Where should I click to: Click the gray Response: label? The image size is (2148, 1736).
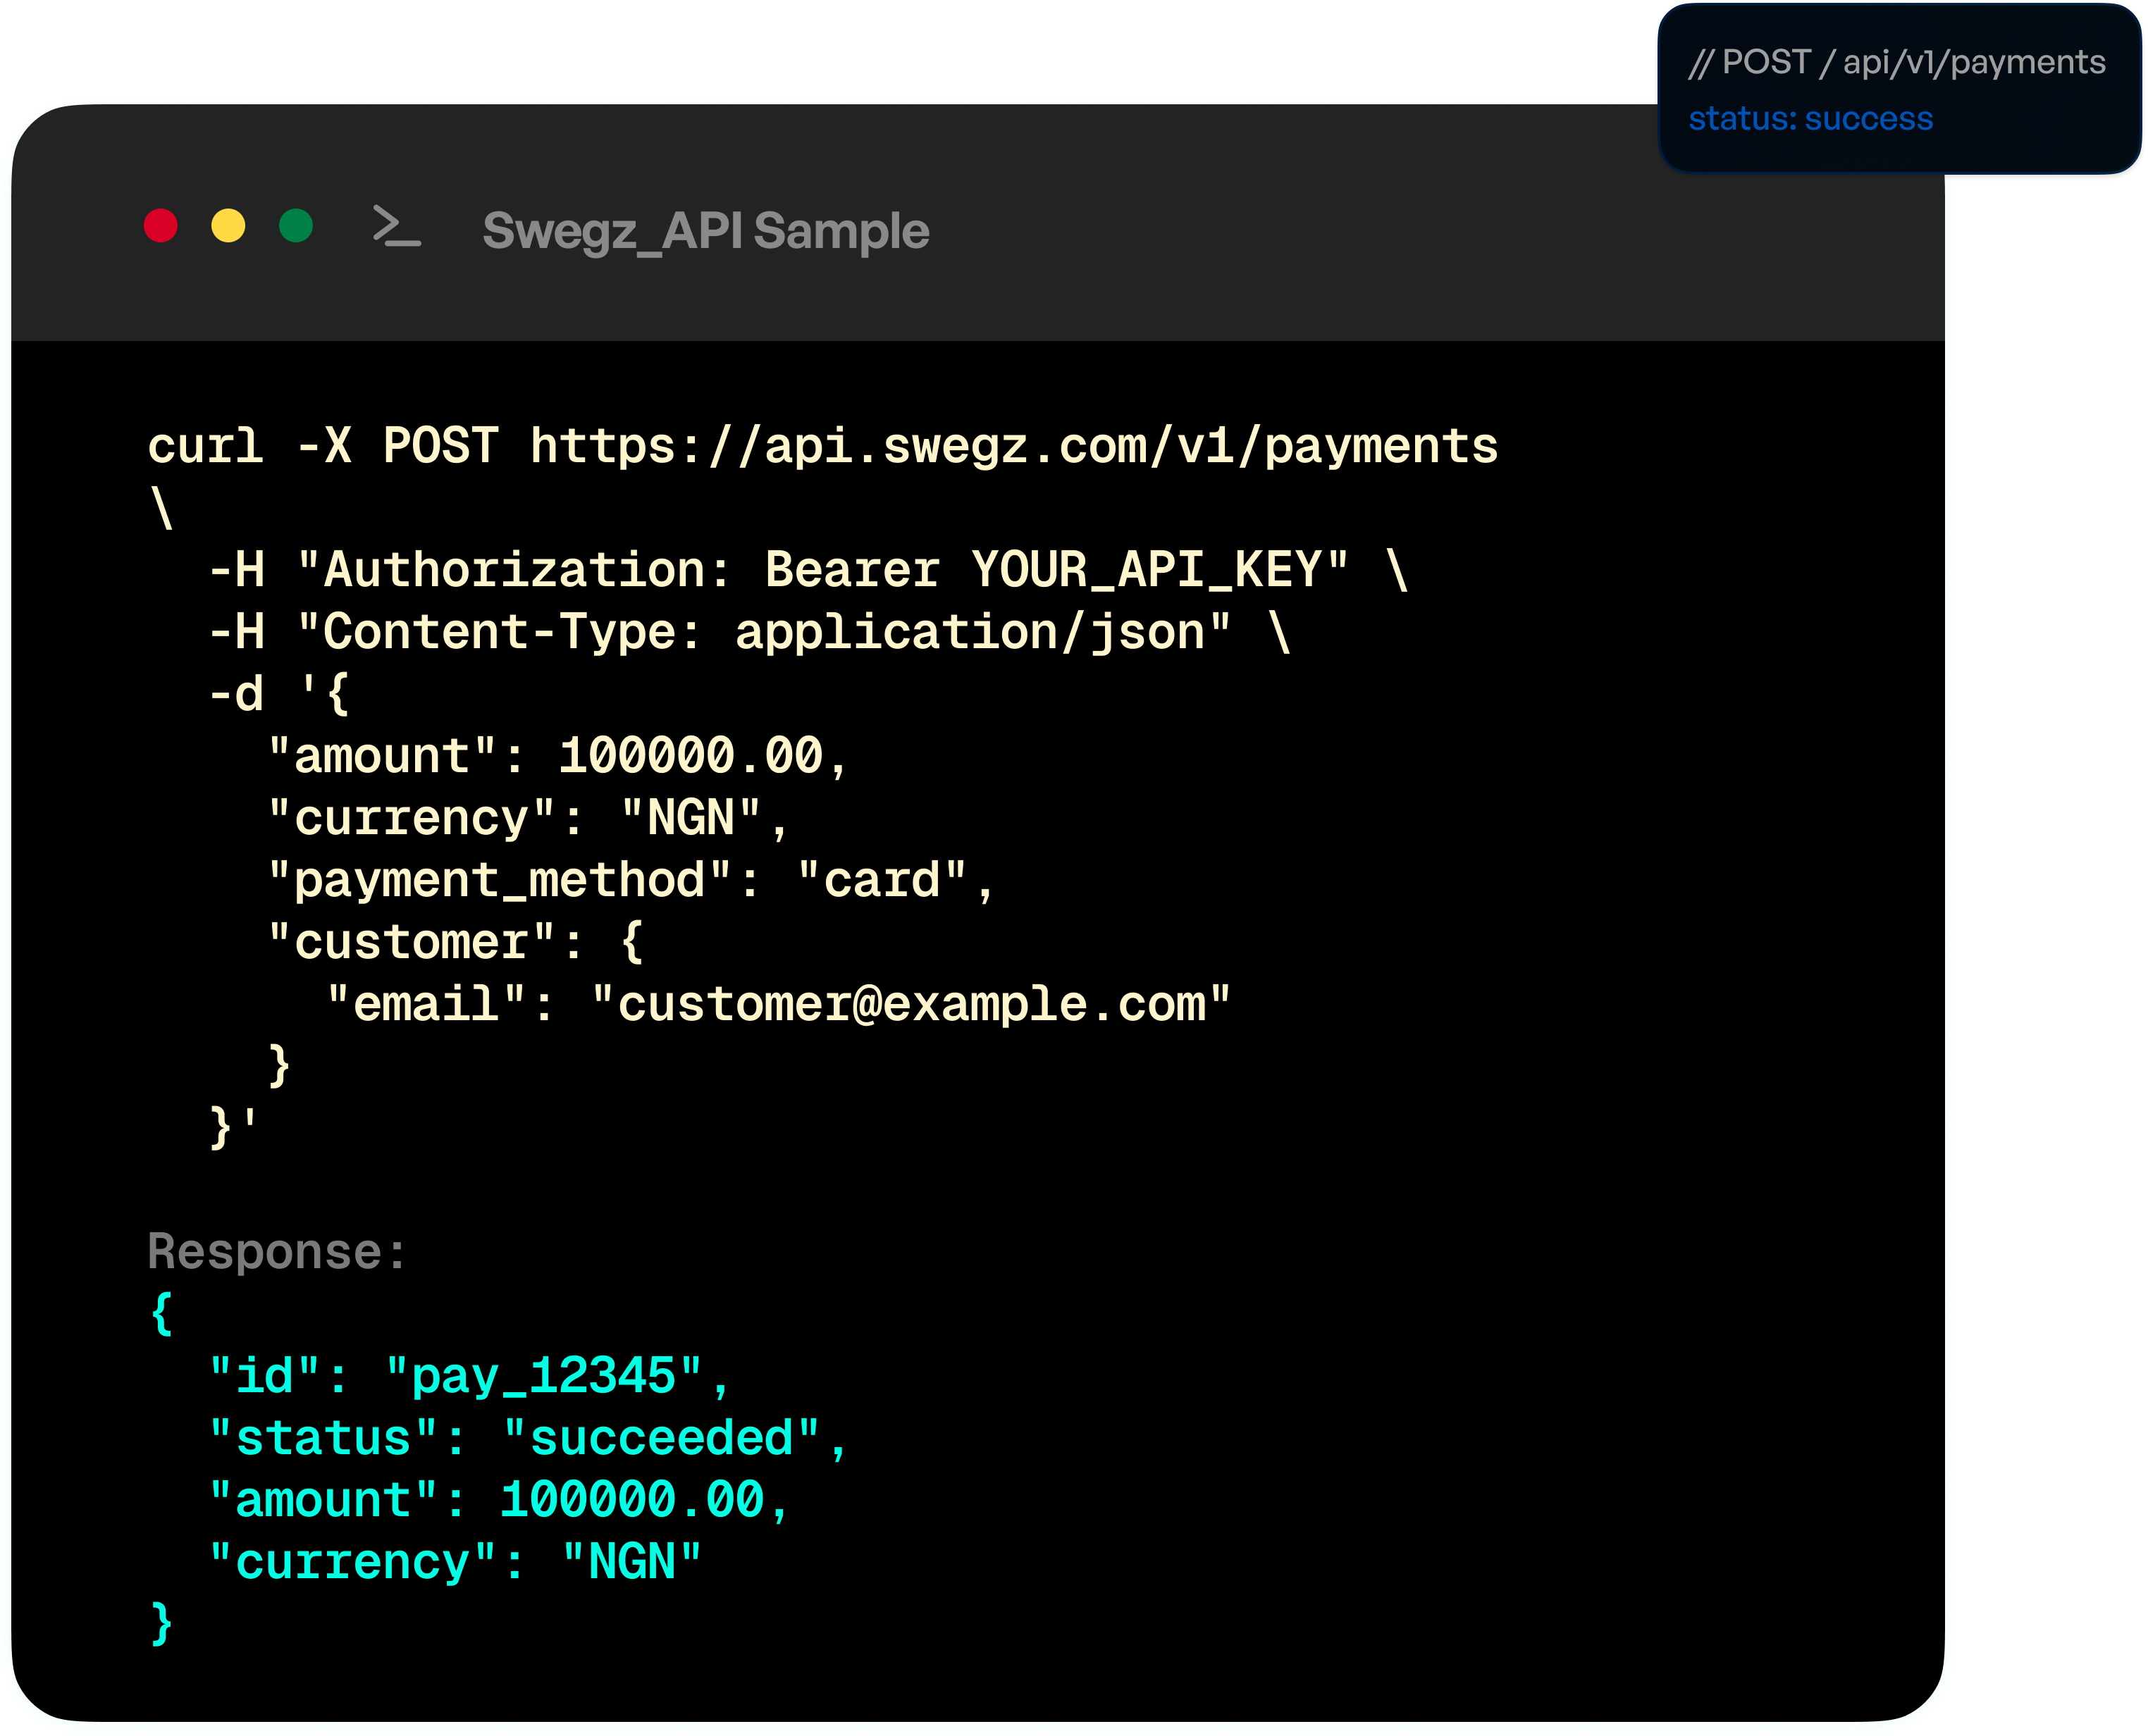(276, 1251)
